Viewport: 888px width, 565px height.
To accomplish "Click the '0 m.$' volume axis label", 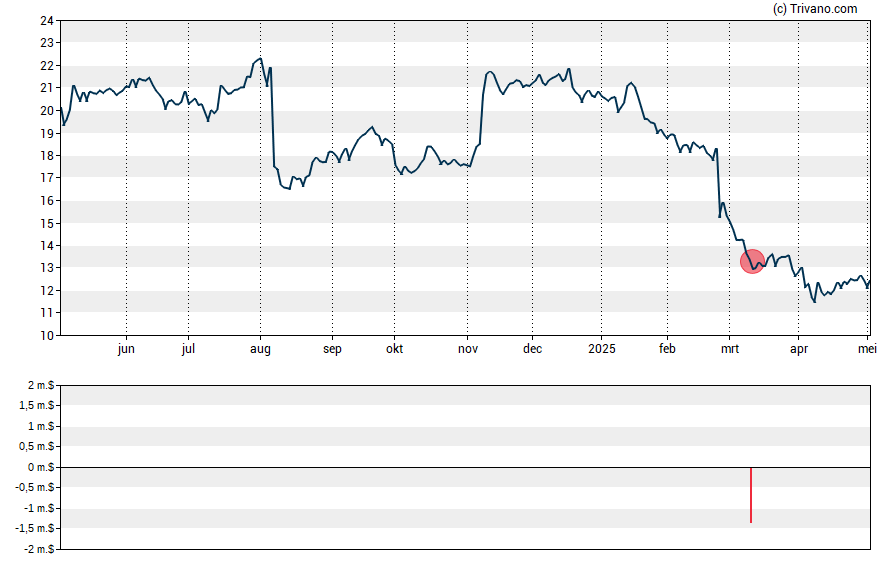I will click(x=41, y=467).
